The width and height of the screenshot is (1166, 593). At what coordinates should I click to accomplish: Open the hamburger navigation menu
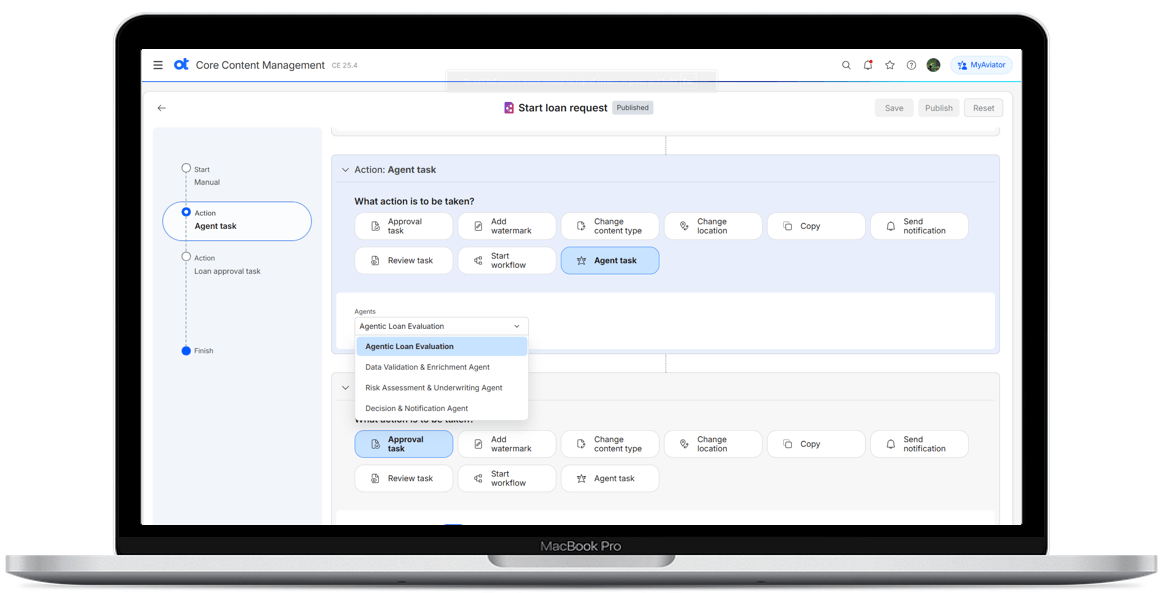coord(157,64)
